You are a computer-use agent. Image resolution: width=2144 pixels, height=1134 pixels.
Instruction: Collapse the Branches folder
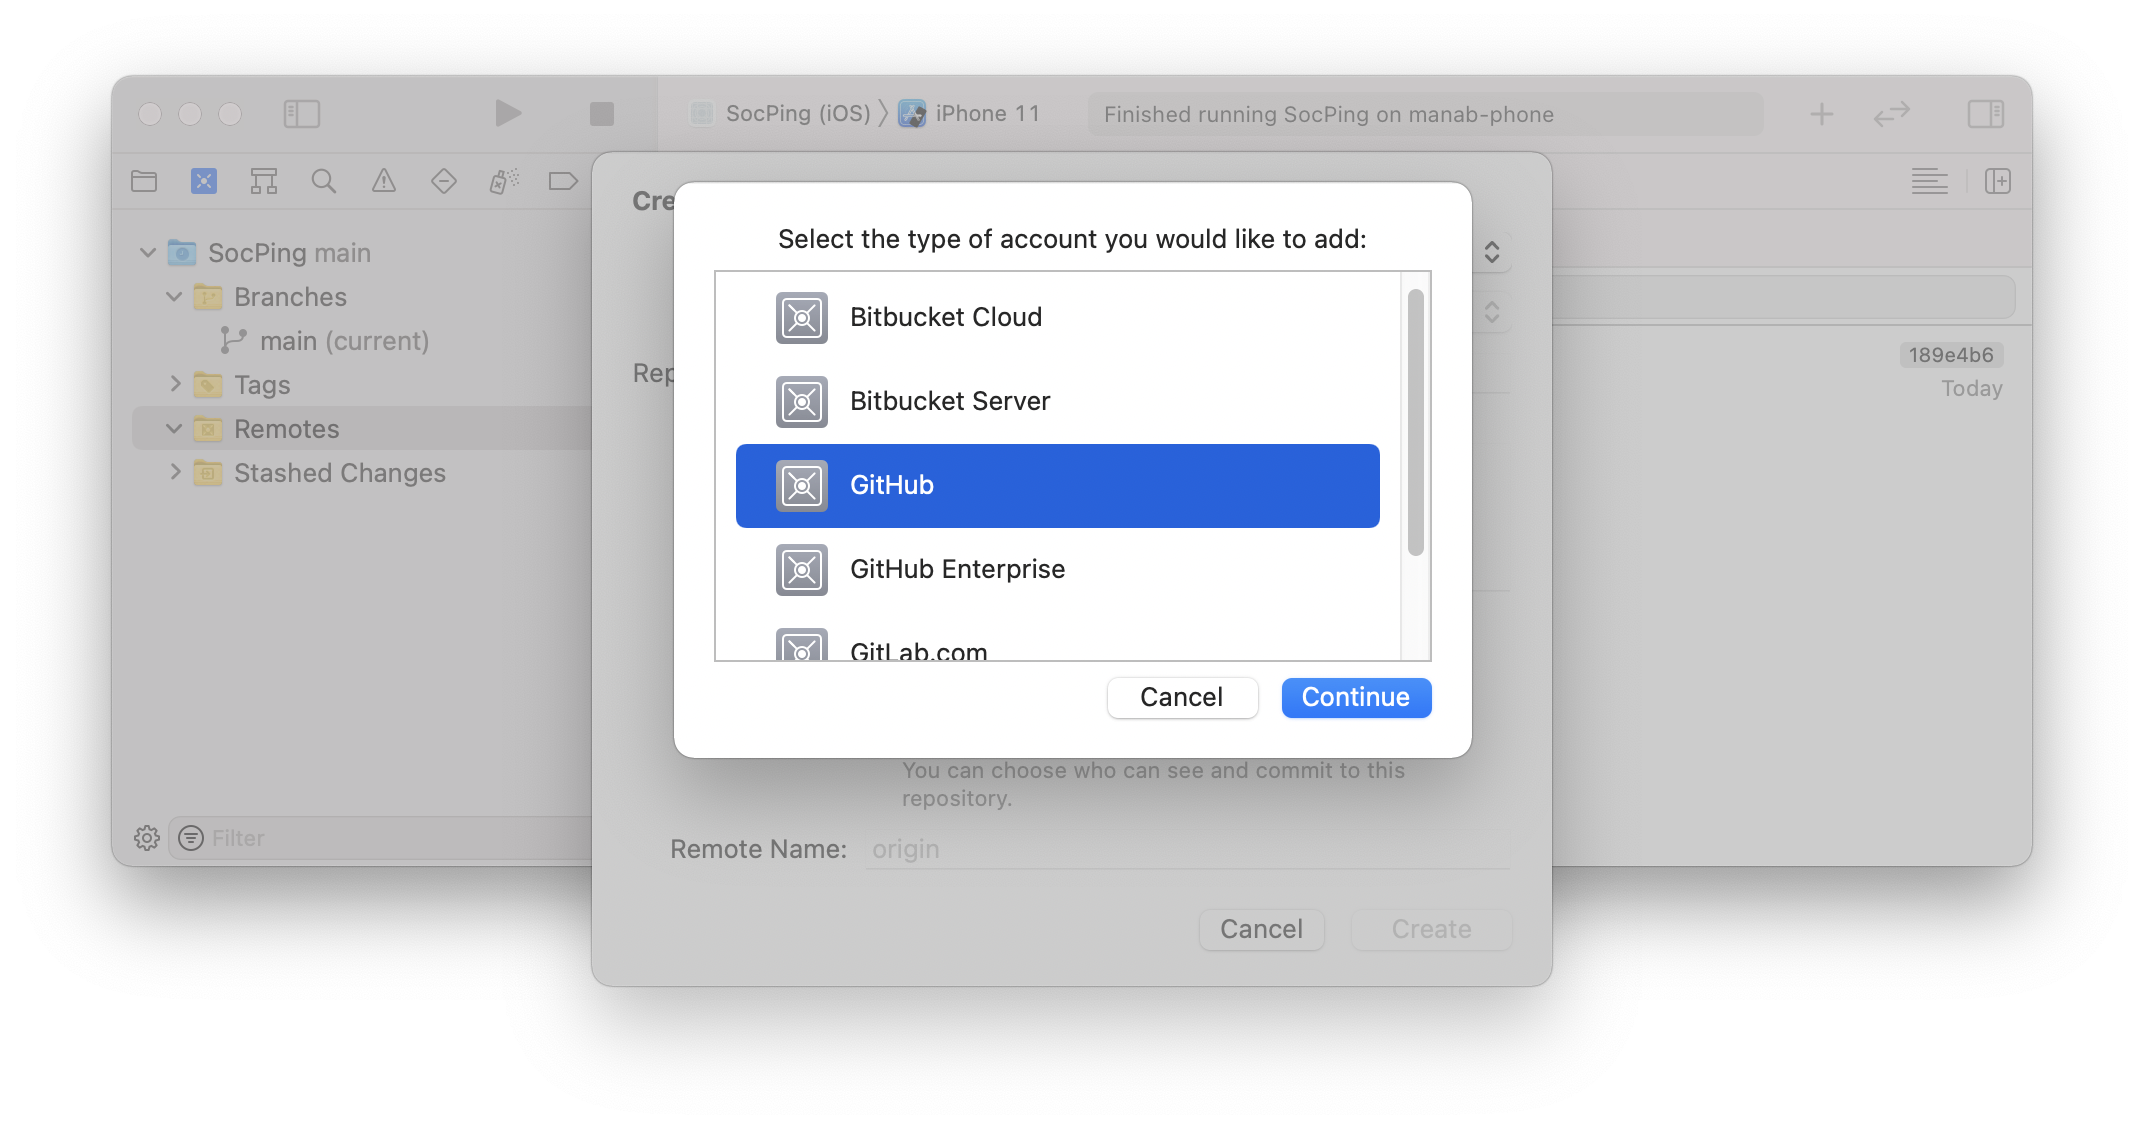point(174,296)
